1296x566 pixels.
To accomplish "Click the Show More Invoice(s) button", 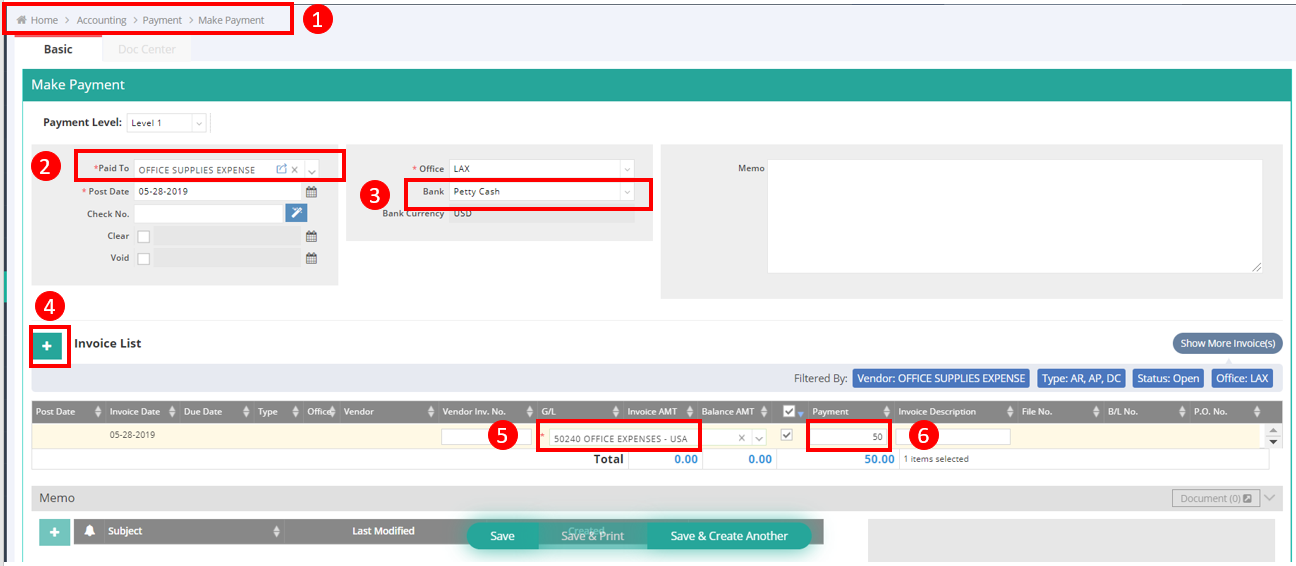I will [x=1227, y=344].
